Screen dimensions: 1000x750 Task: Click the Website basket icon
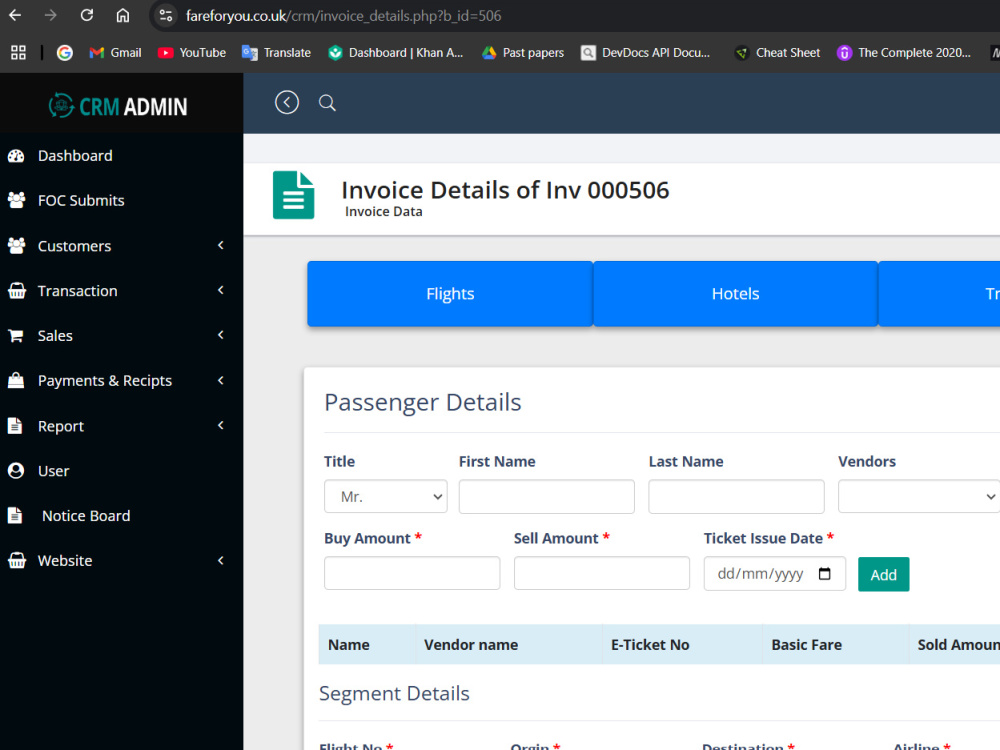[17, 561]
